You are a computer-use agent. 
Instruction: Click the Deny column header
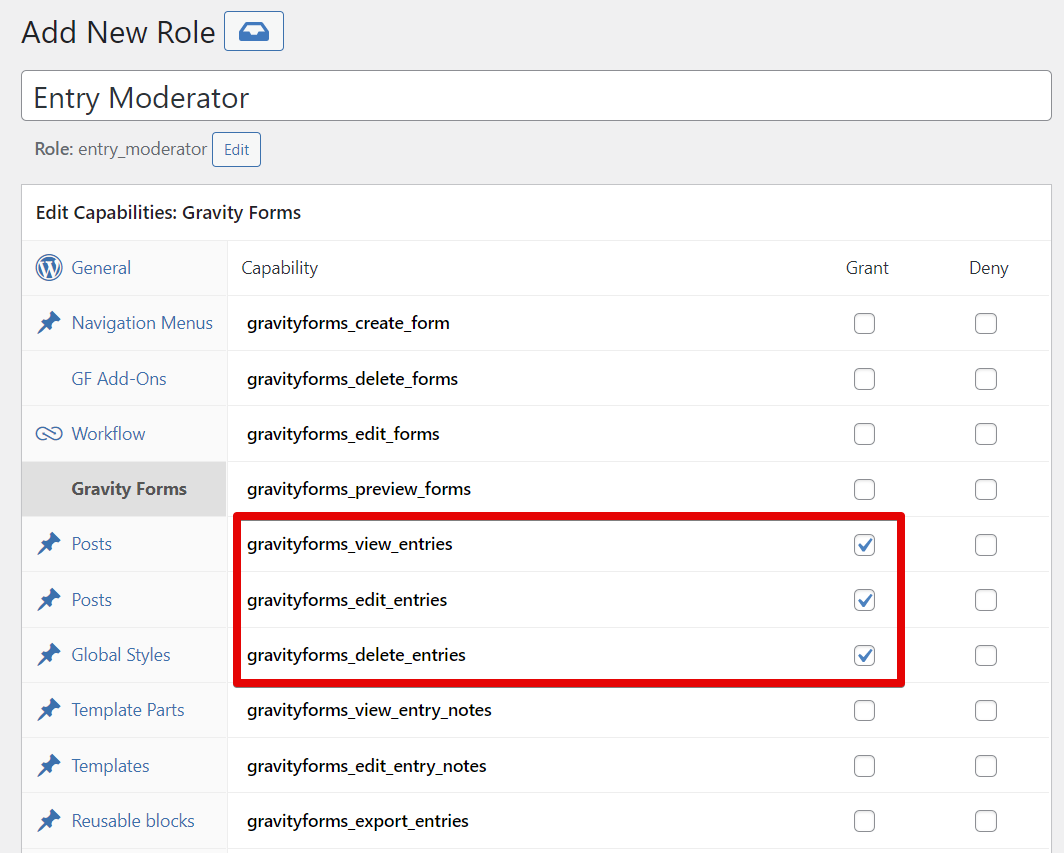[989, 268]
